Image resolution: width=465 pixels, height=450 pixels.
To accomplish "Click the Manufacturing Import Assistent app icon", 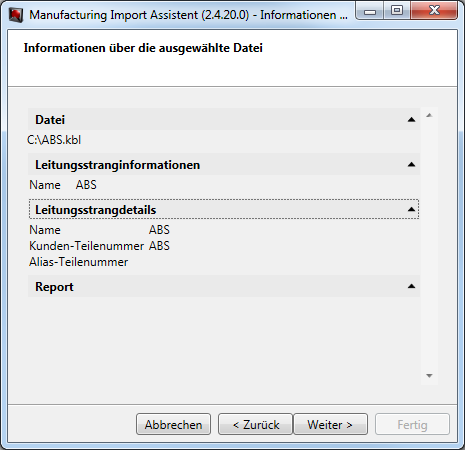I will [16, 15].
